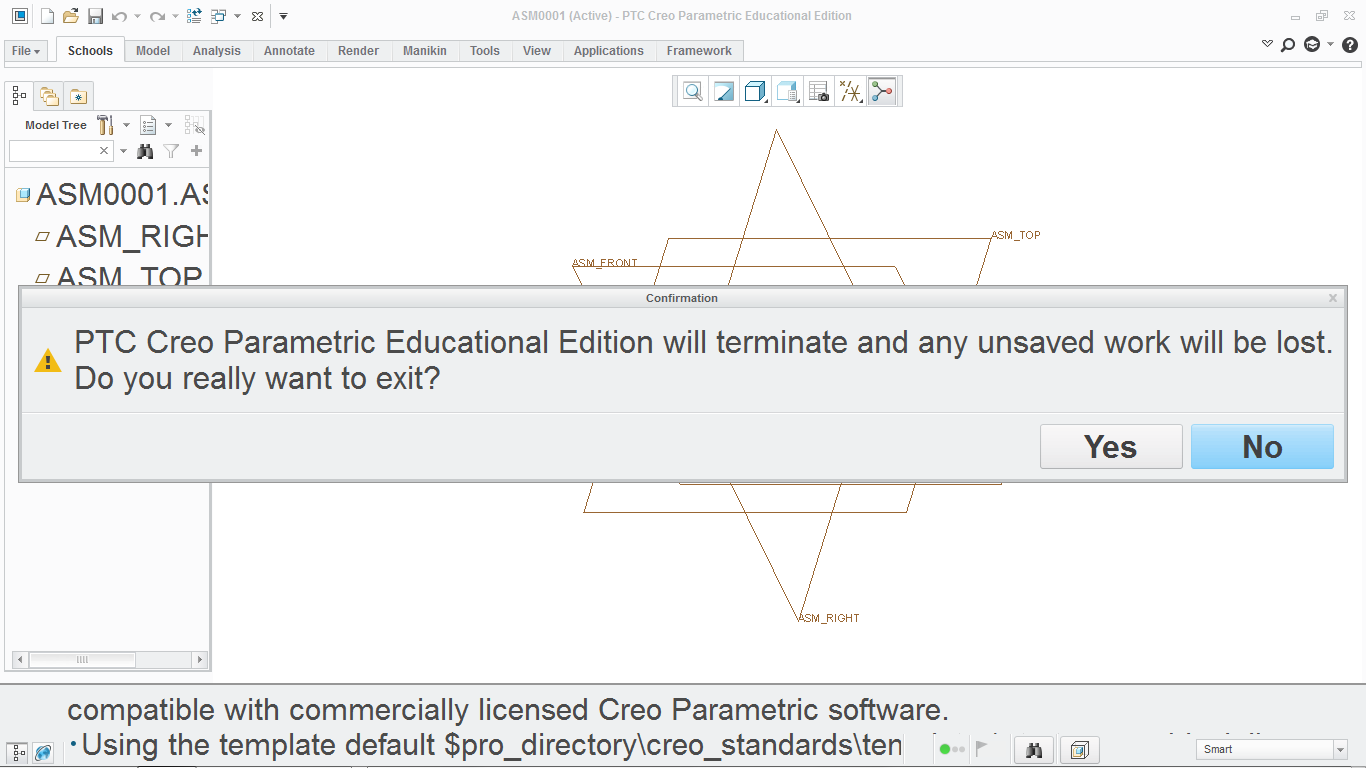Switch to the Model ribbon tab
Screen dimensions: 1366x768
pos(152,50)
